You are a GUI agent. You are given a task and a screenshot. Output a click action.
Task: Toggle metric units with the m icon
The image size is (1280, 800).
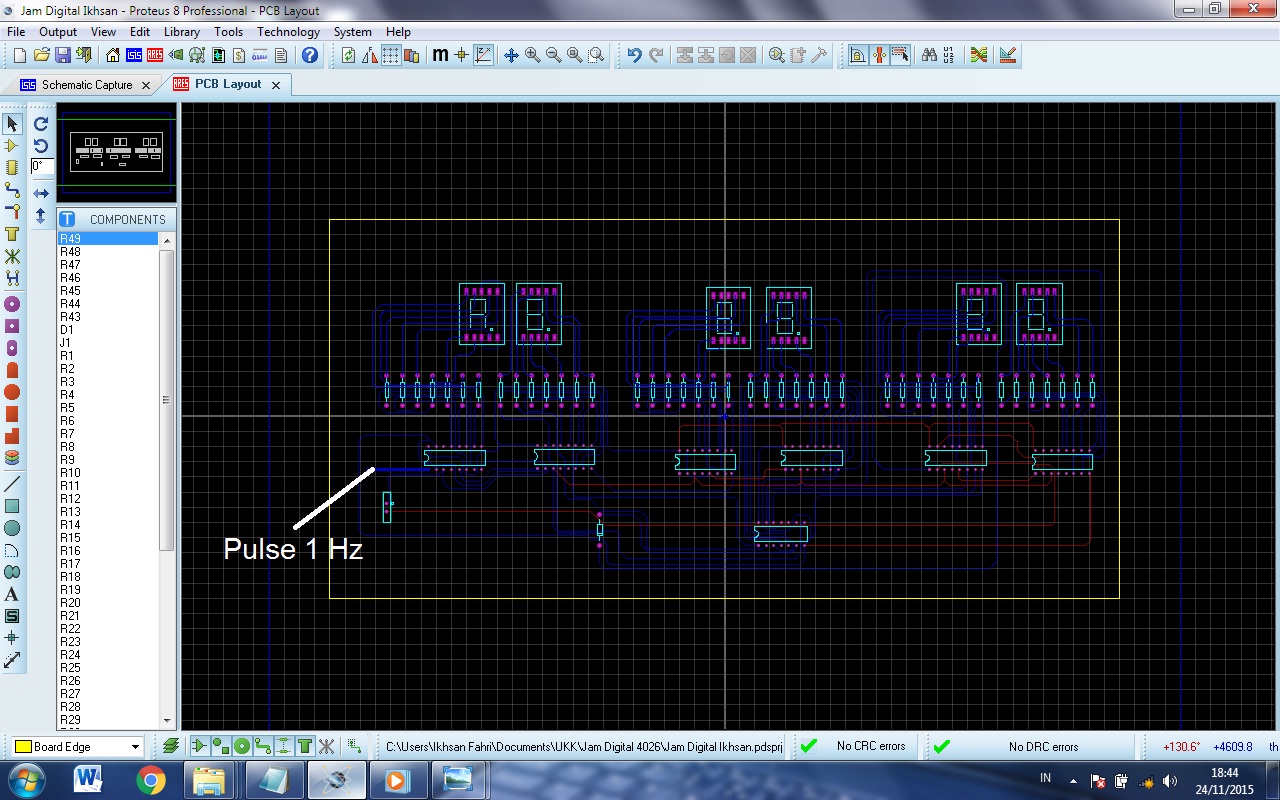click(x=440, y=55)
